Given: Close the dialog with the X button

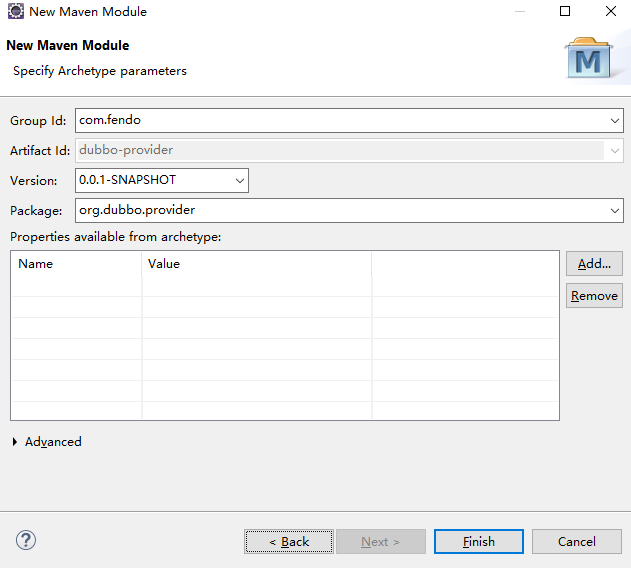Looking at the screenshot, I should (611, 11).
